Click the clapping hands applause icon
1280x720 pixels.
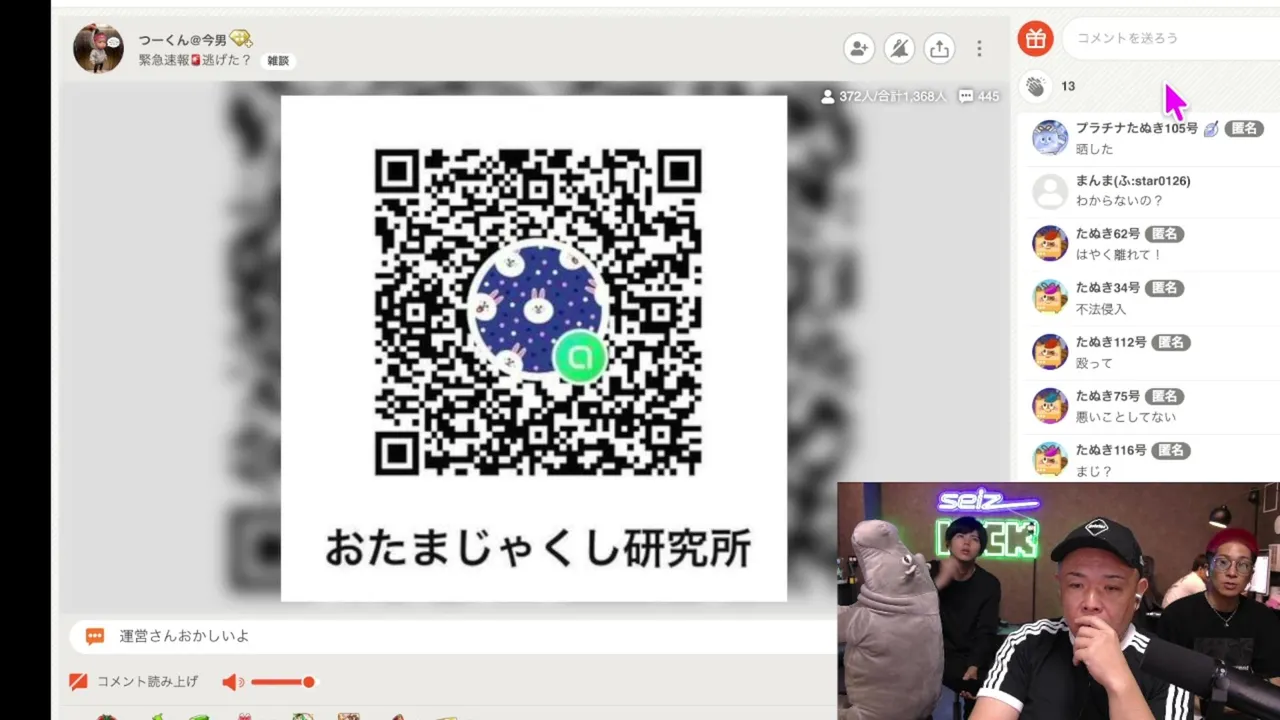[x=1035, y=87]
